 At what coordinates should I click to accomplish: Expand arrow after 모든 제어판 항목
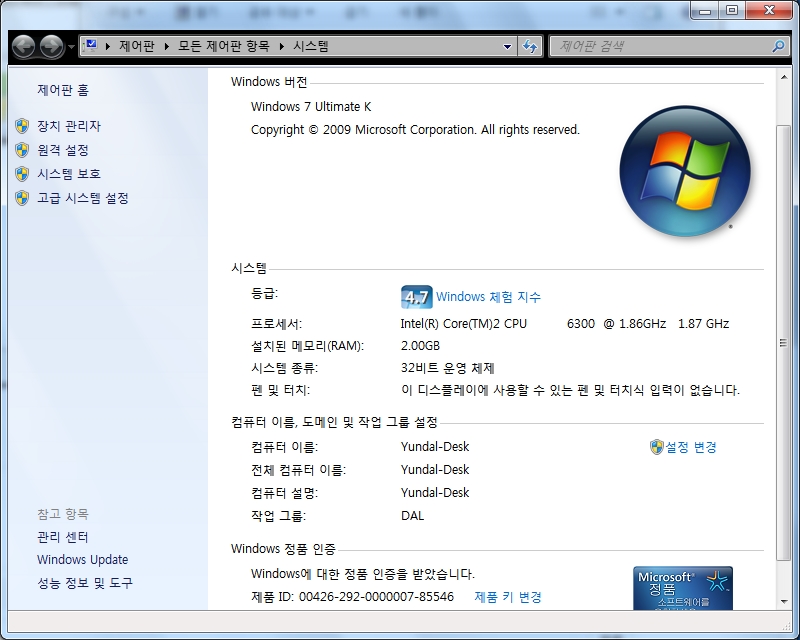(x=281, y=46)
